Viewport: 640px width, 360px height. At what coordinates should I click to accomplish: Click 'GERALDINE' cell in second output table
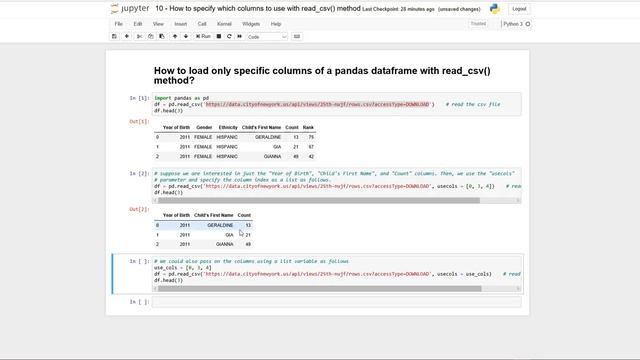click(x=220, y=225)
